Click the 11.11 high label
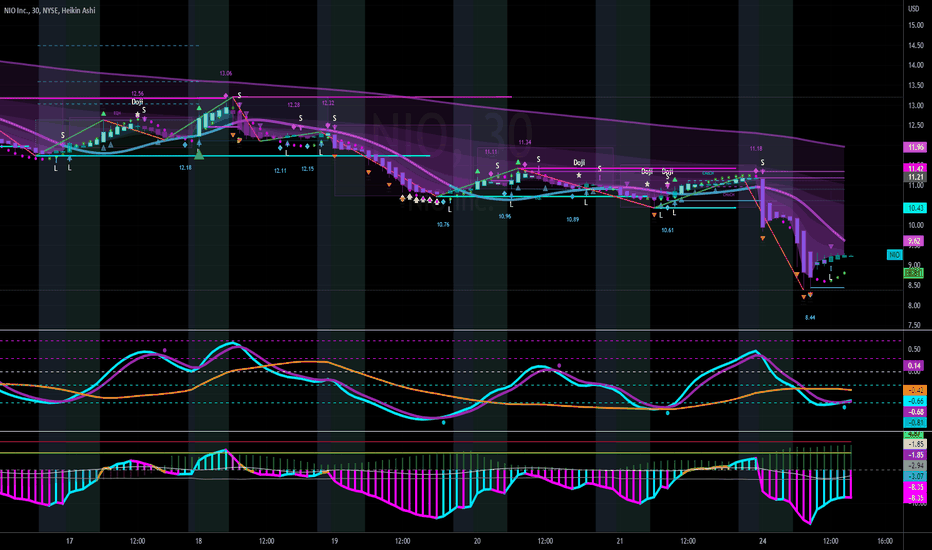The image size is (932, 550). (491, 152)
